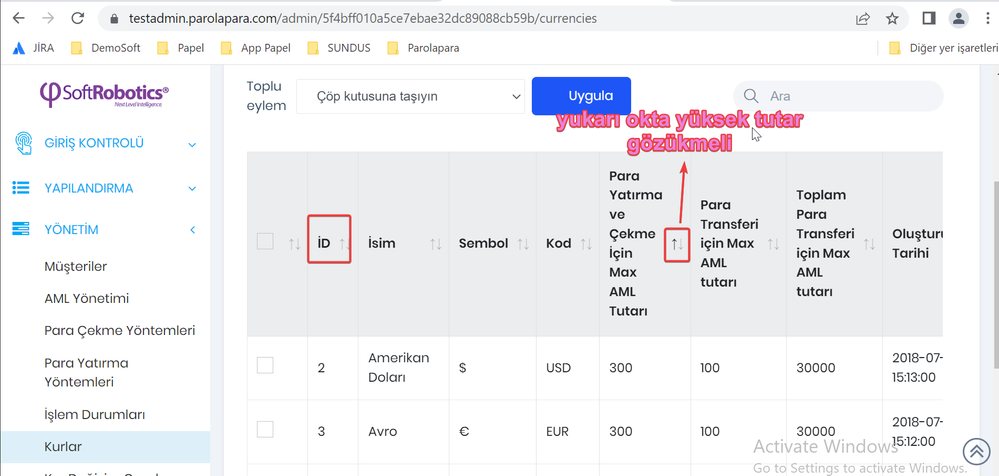Image resolution: width=999 pixels, height=476 pixels.
Task: Click the Uygula button
Action: coord(581,96)
